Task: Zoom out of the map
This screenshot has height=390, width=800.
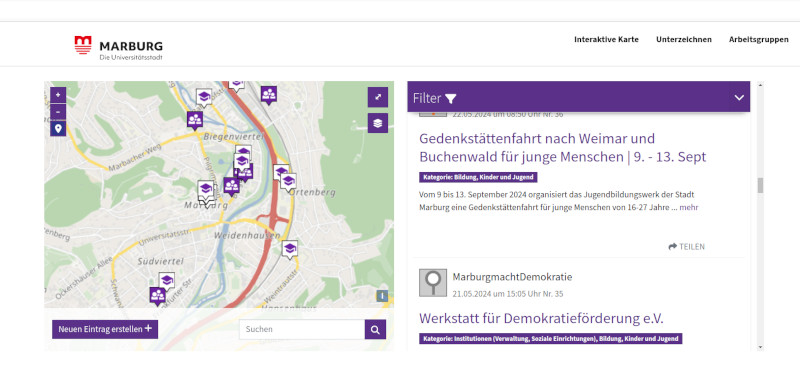Action: pyautogui.click(x=58, y=111)
